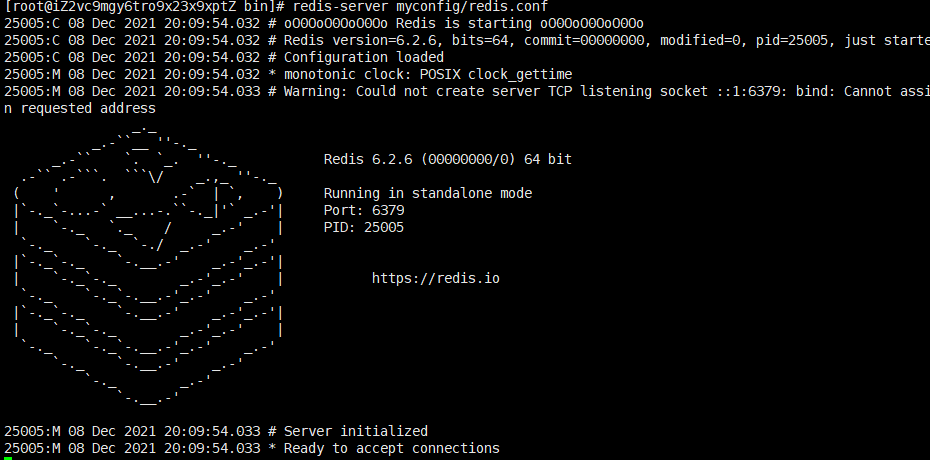Click the 'Warning: Could not create server TCP' line
Viewport: 930px width, 460px height.
click(x=466, y=91)
